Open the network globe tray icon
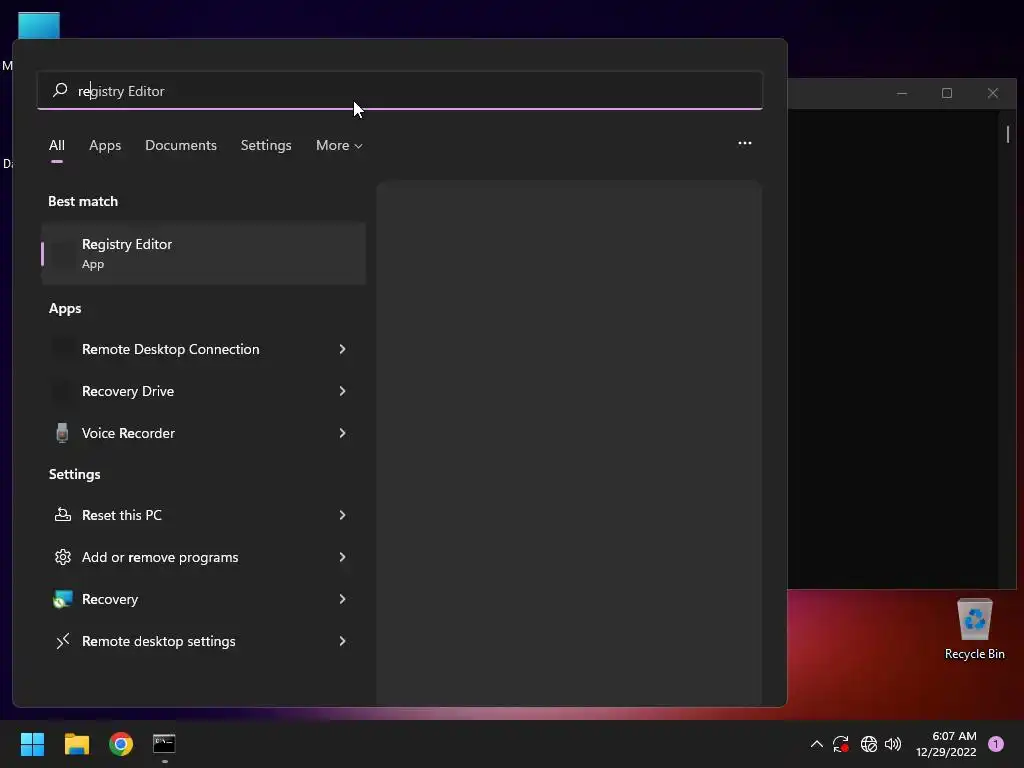The image size is (1024, 768). (869, 744)
